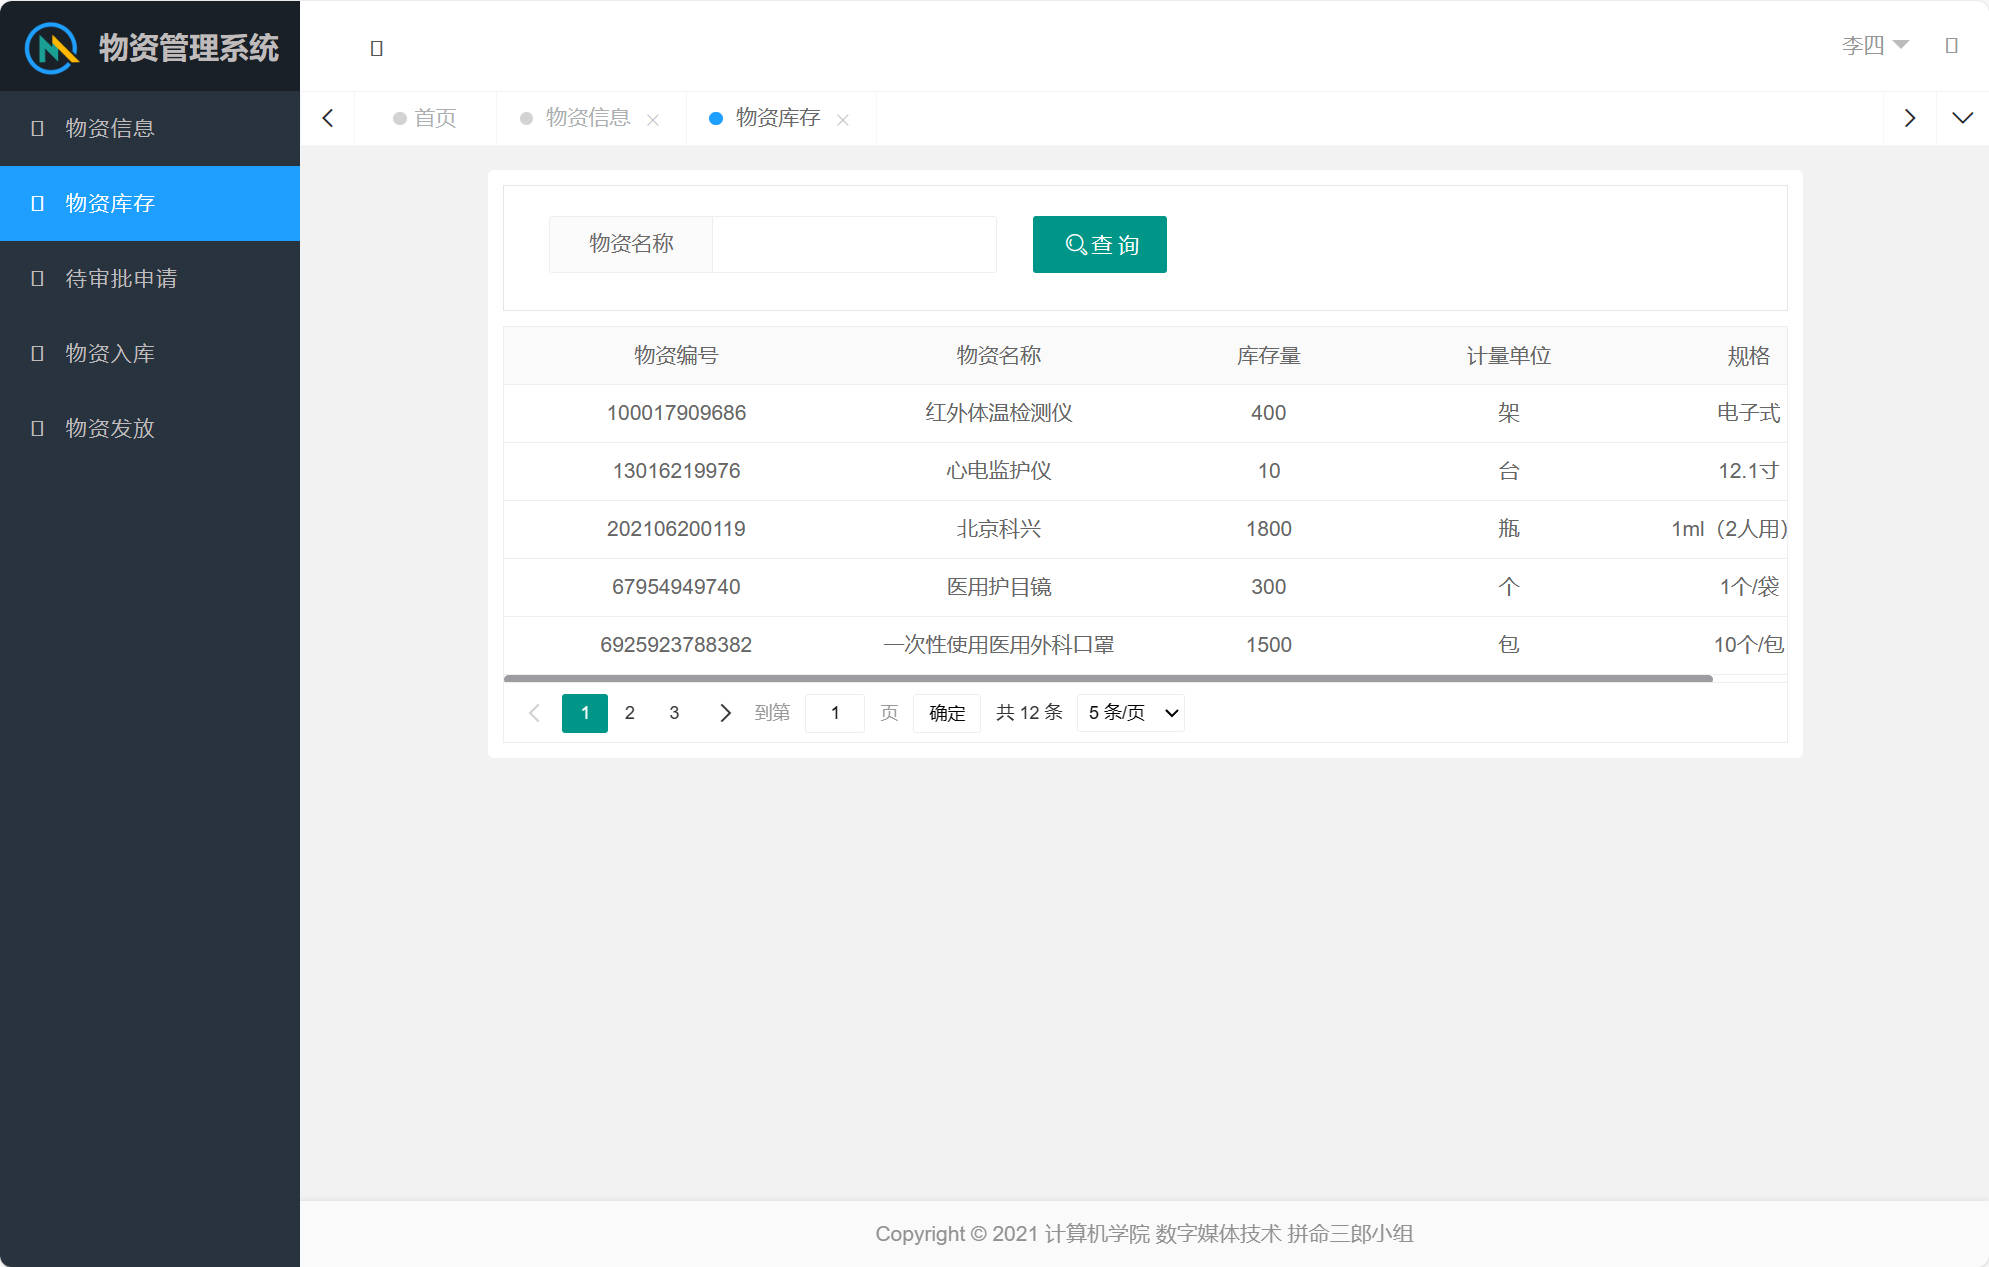Open 物资发放 via its sidebar icon
Viewport: 1989px width, 1267px height.
point(37,428)
